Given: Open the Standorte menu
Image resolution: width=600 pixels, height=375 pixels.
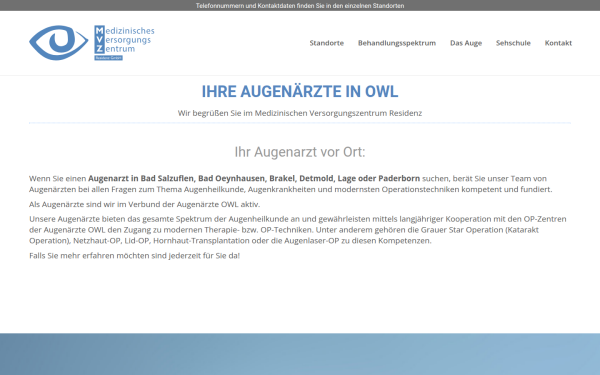Looking at the screenshot, I should tap(326, 43).
